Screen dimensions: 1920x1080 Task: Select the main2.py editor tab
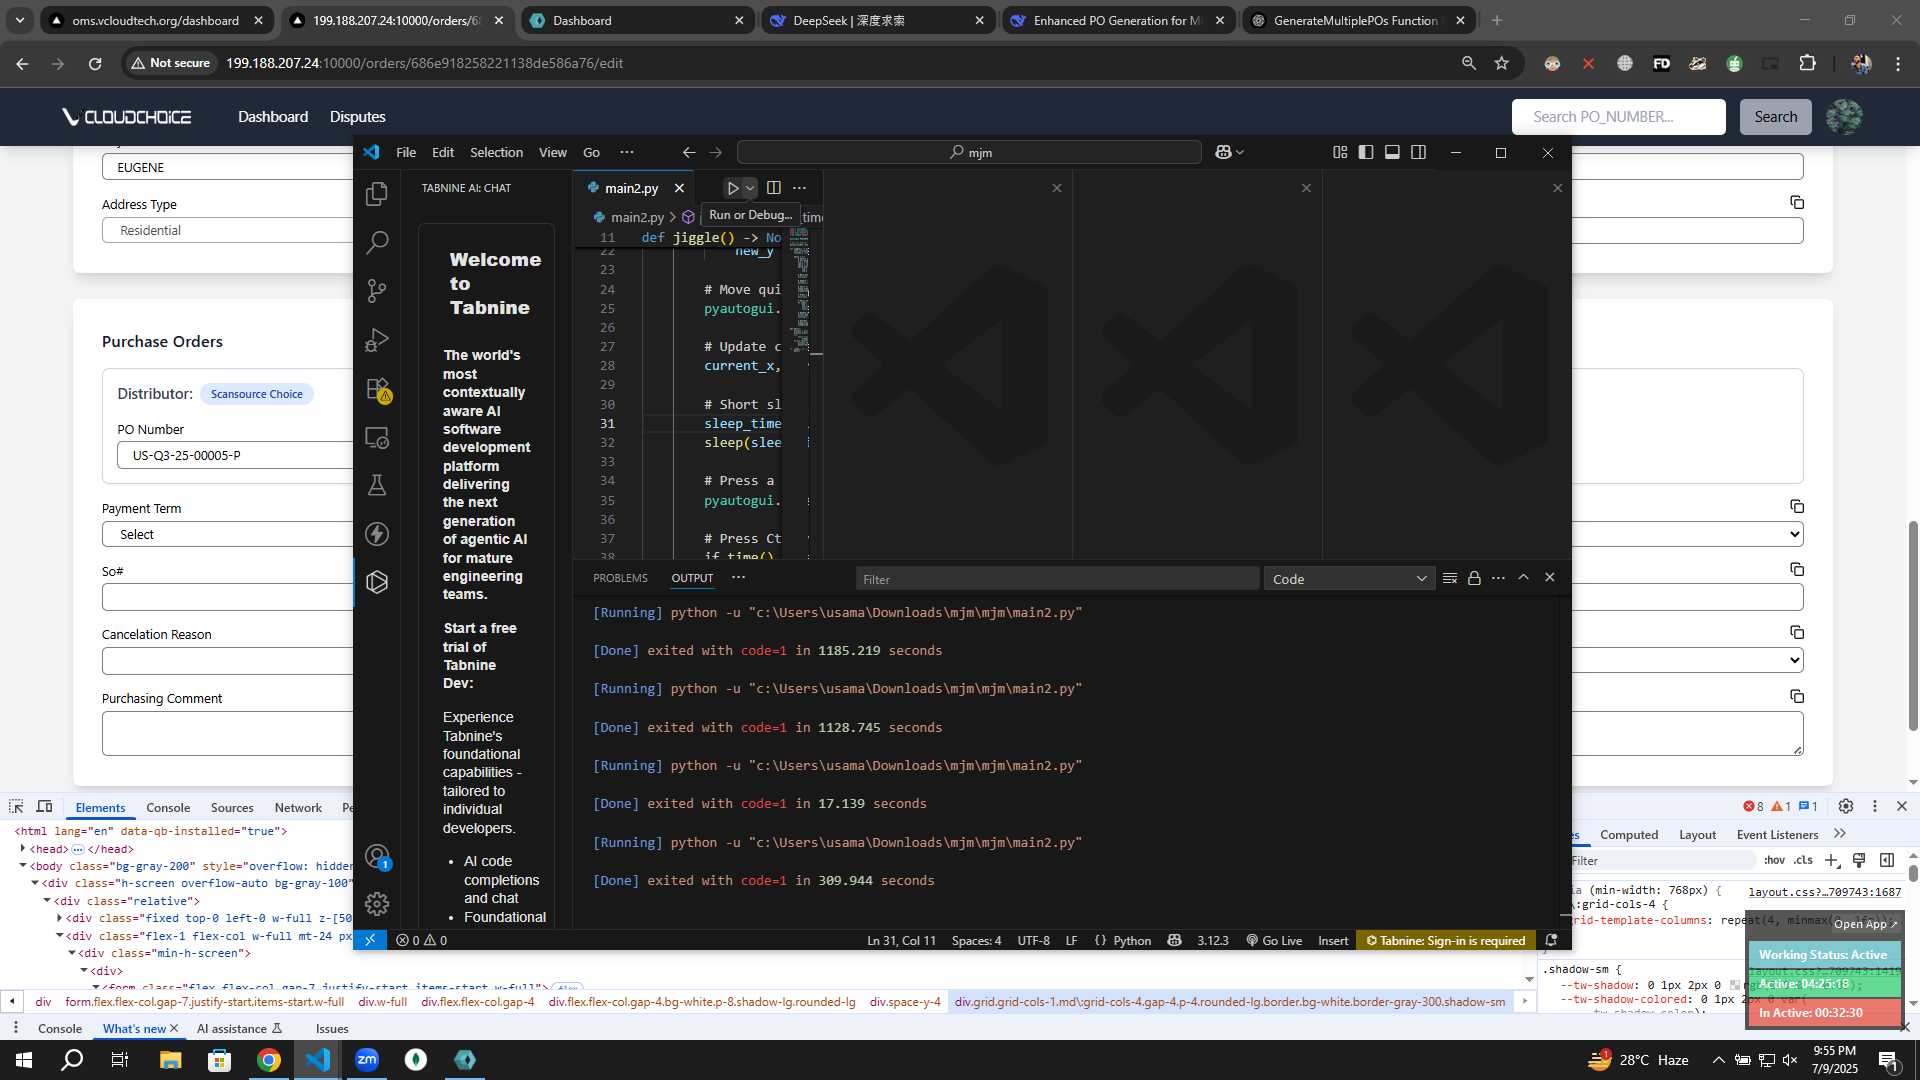click(x=631, y=188)
